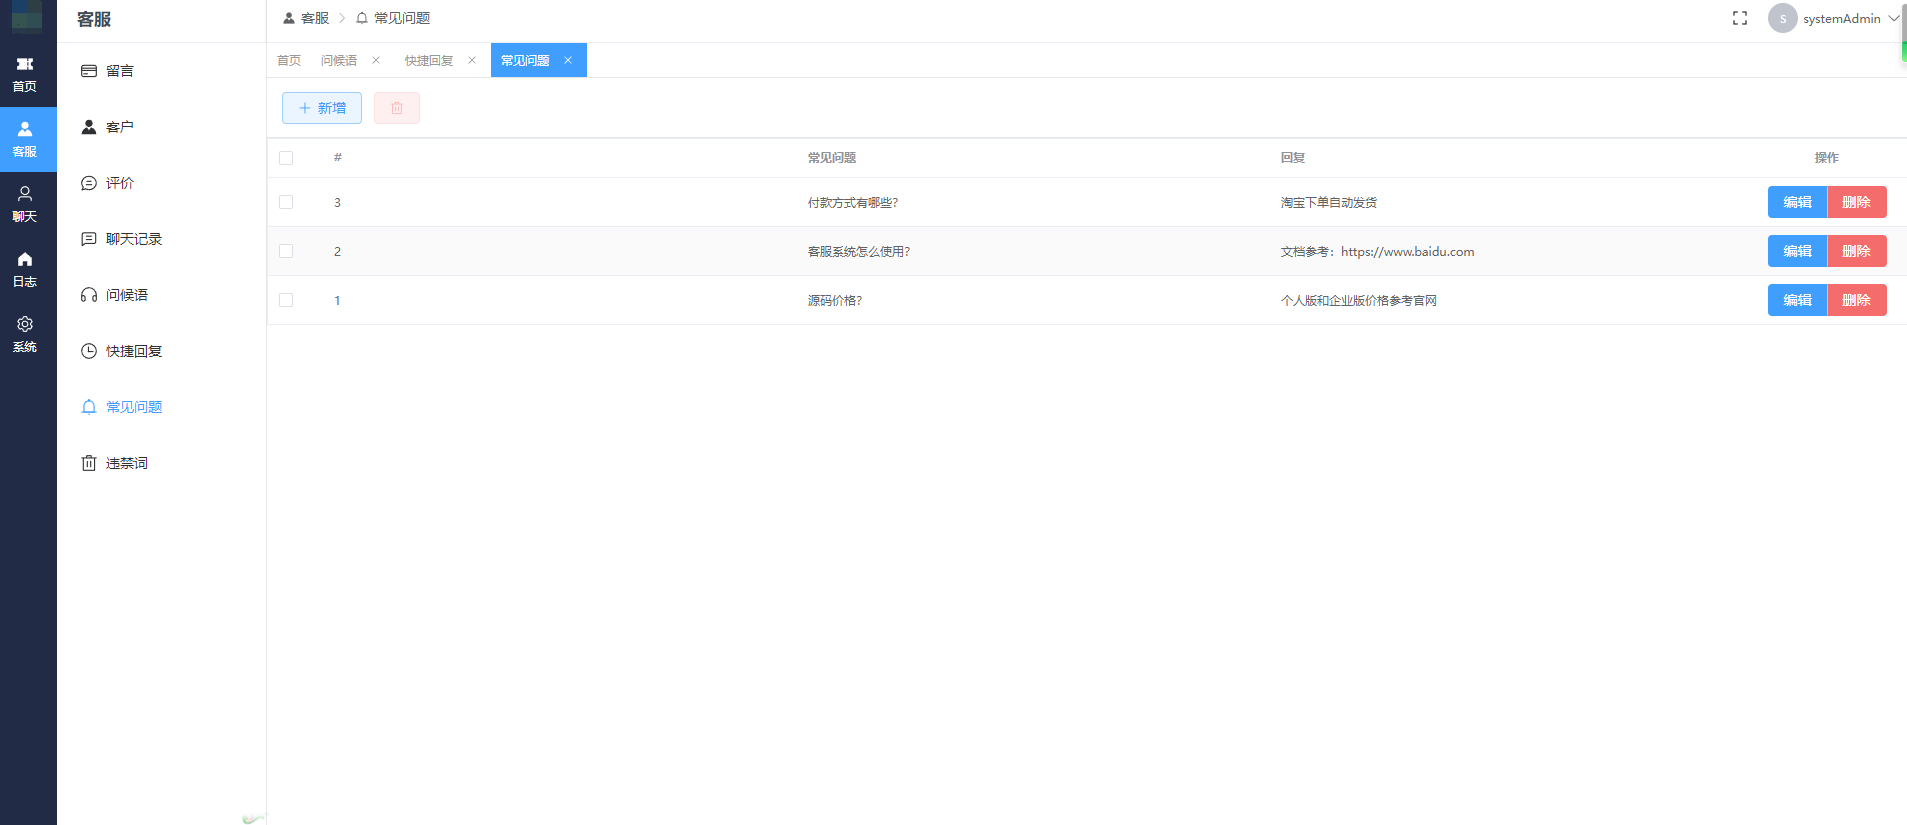The height and width of the screenshot is (825, 1907).
Task: Click the 淘宝下单自动发货 reply text
Action: point(1329,203)
